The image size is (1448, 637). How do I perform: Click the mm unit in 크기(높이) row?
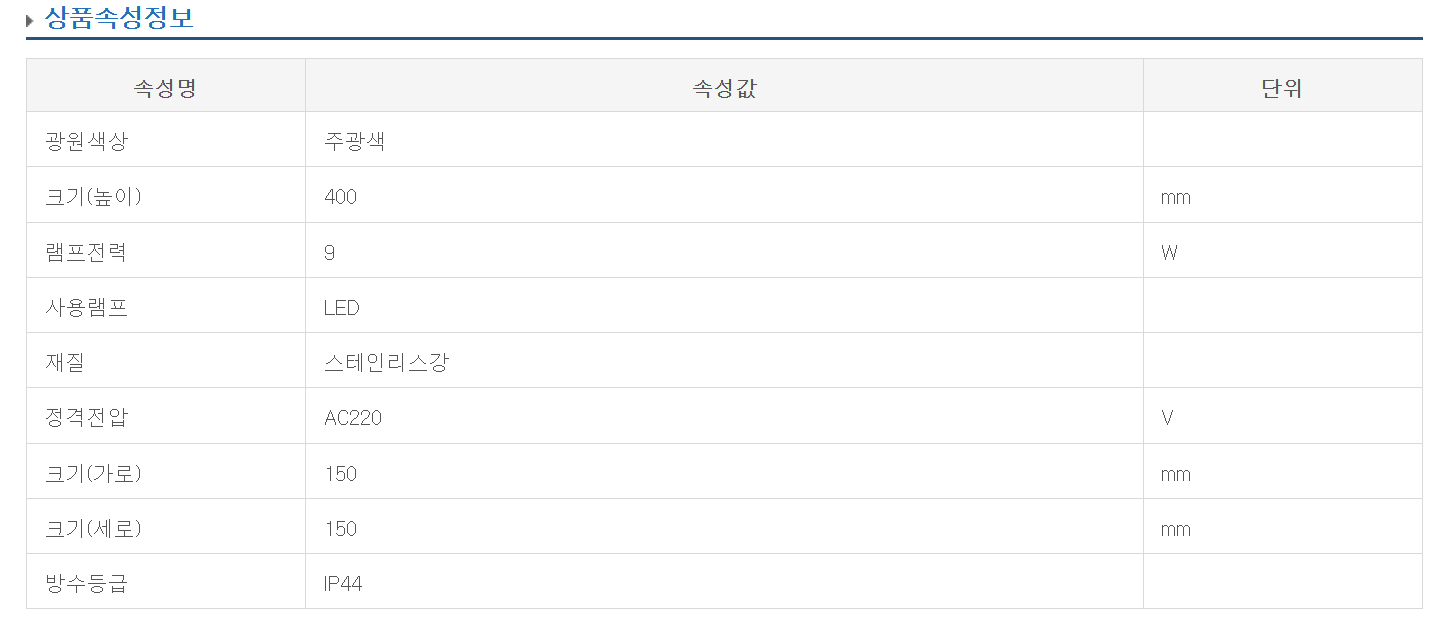click(1176, 197)
